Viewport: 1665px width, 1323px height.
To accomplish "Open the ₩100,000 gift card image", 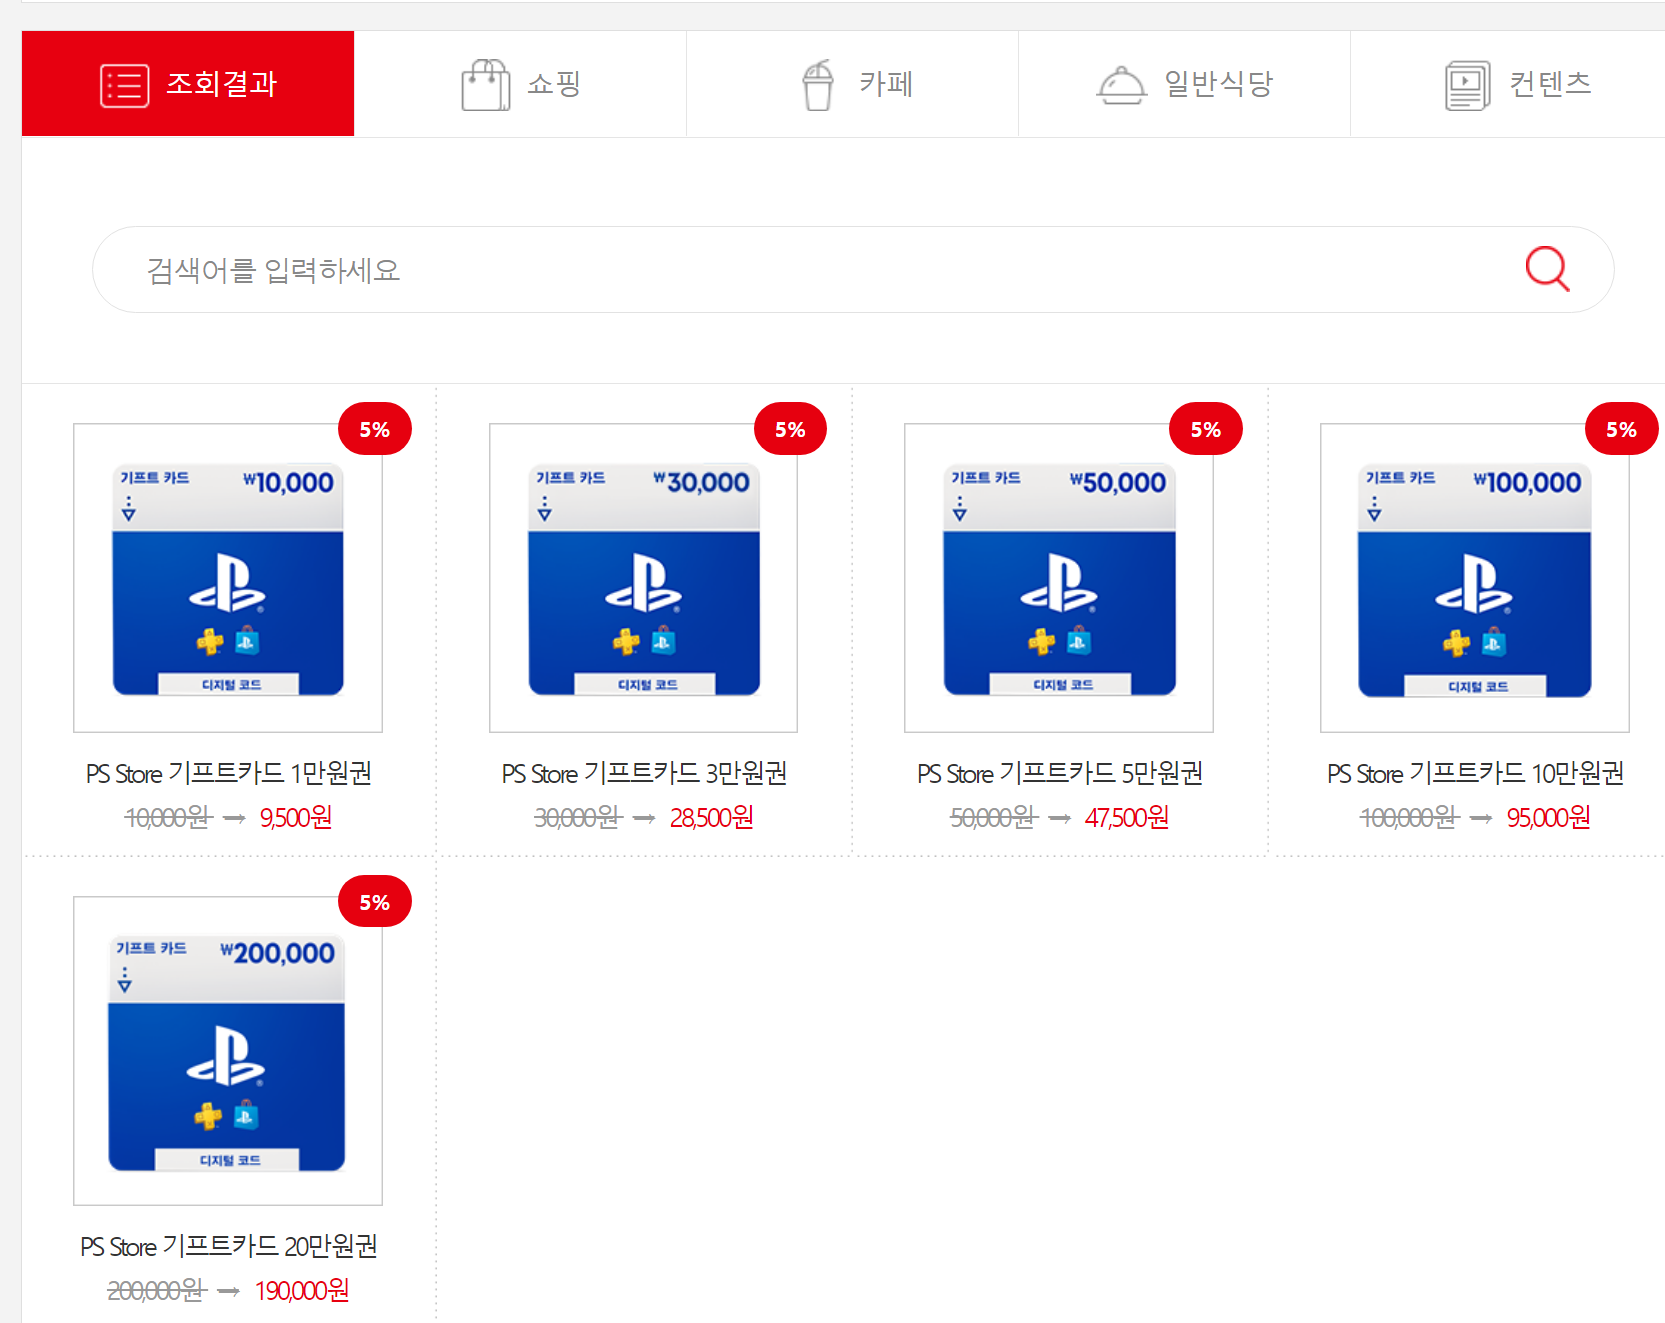I will [x=1475, y=578].
